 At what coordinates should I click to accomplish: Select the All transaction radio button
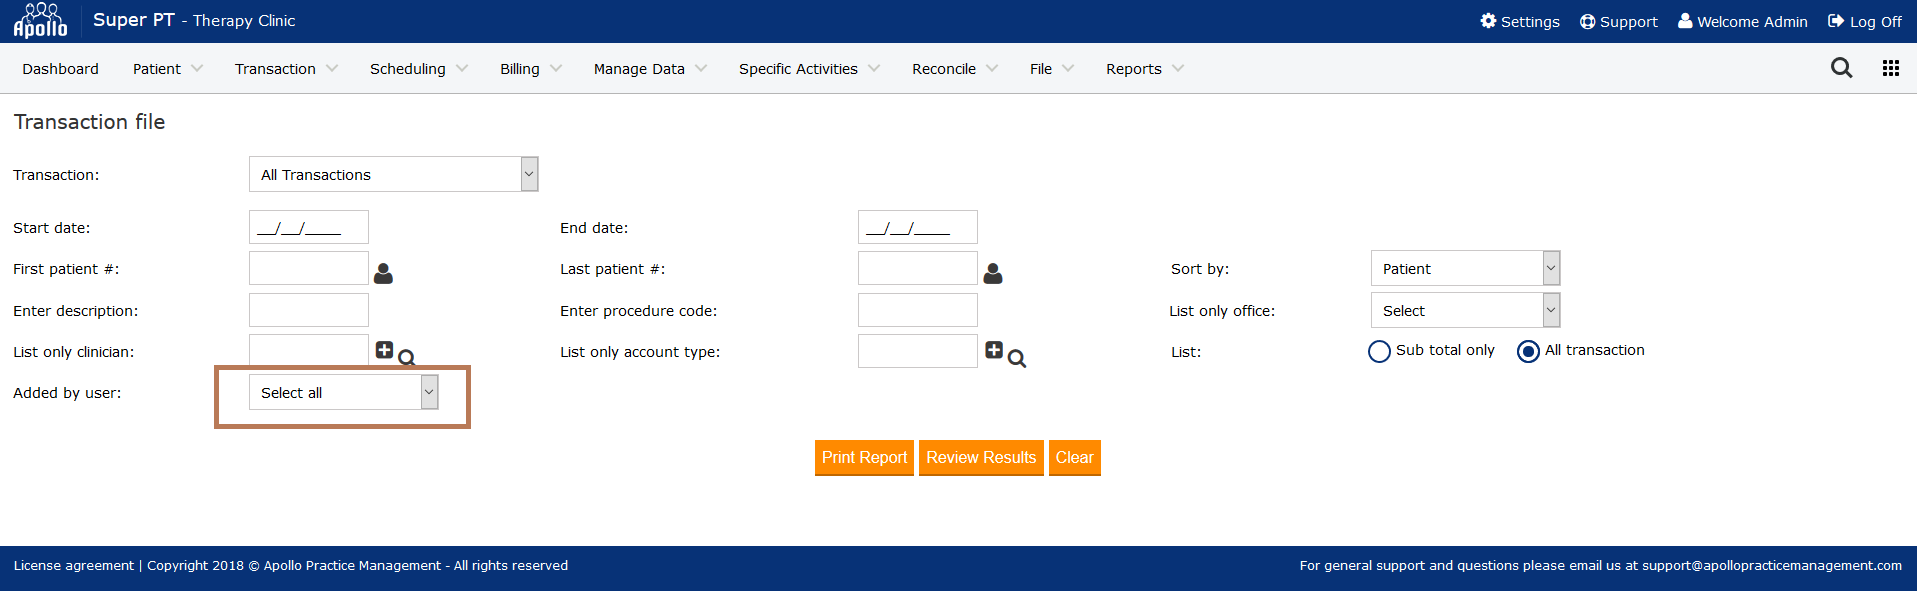[1528, 351]
